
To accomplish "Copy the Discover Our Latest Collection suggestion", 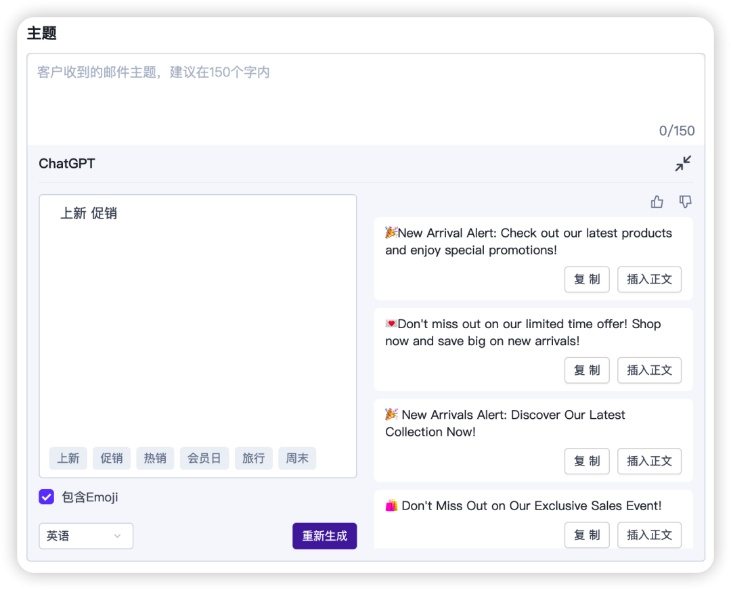I will 586,461.
